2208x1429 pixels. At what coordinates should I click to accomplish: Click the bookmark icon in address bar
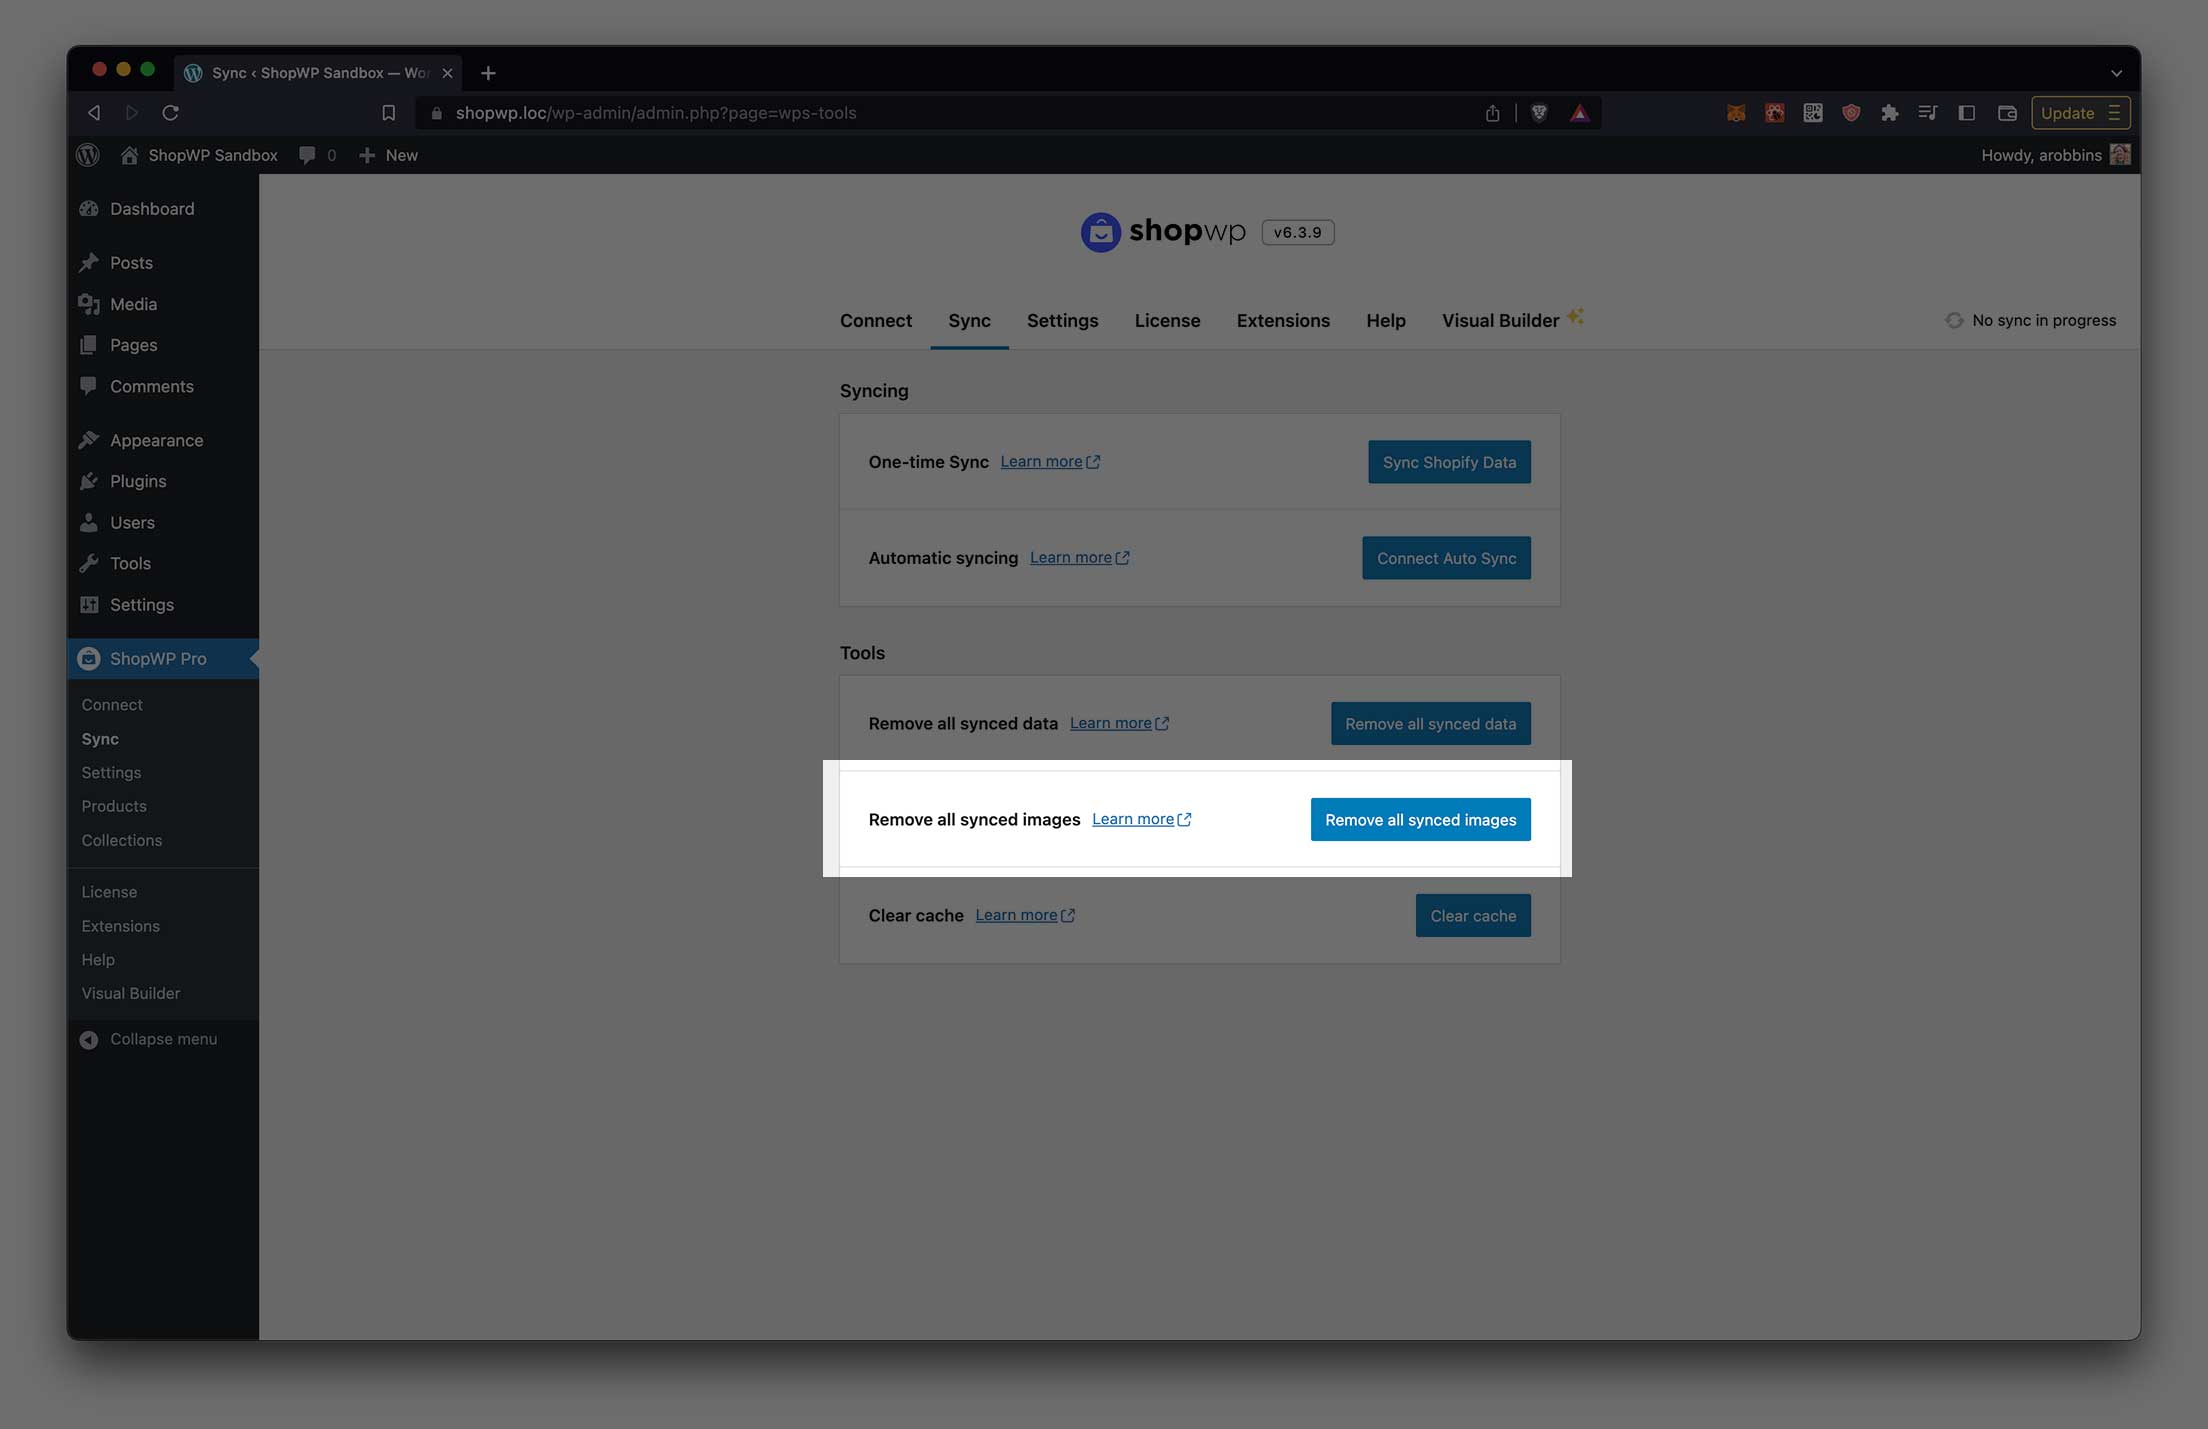pyautogui.click(x=389, y=113)
